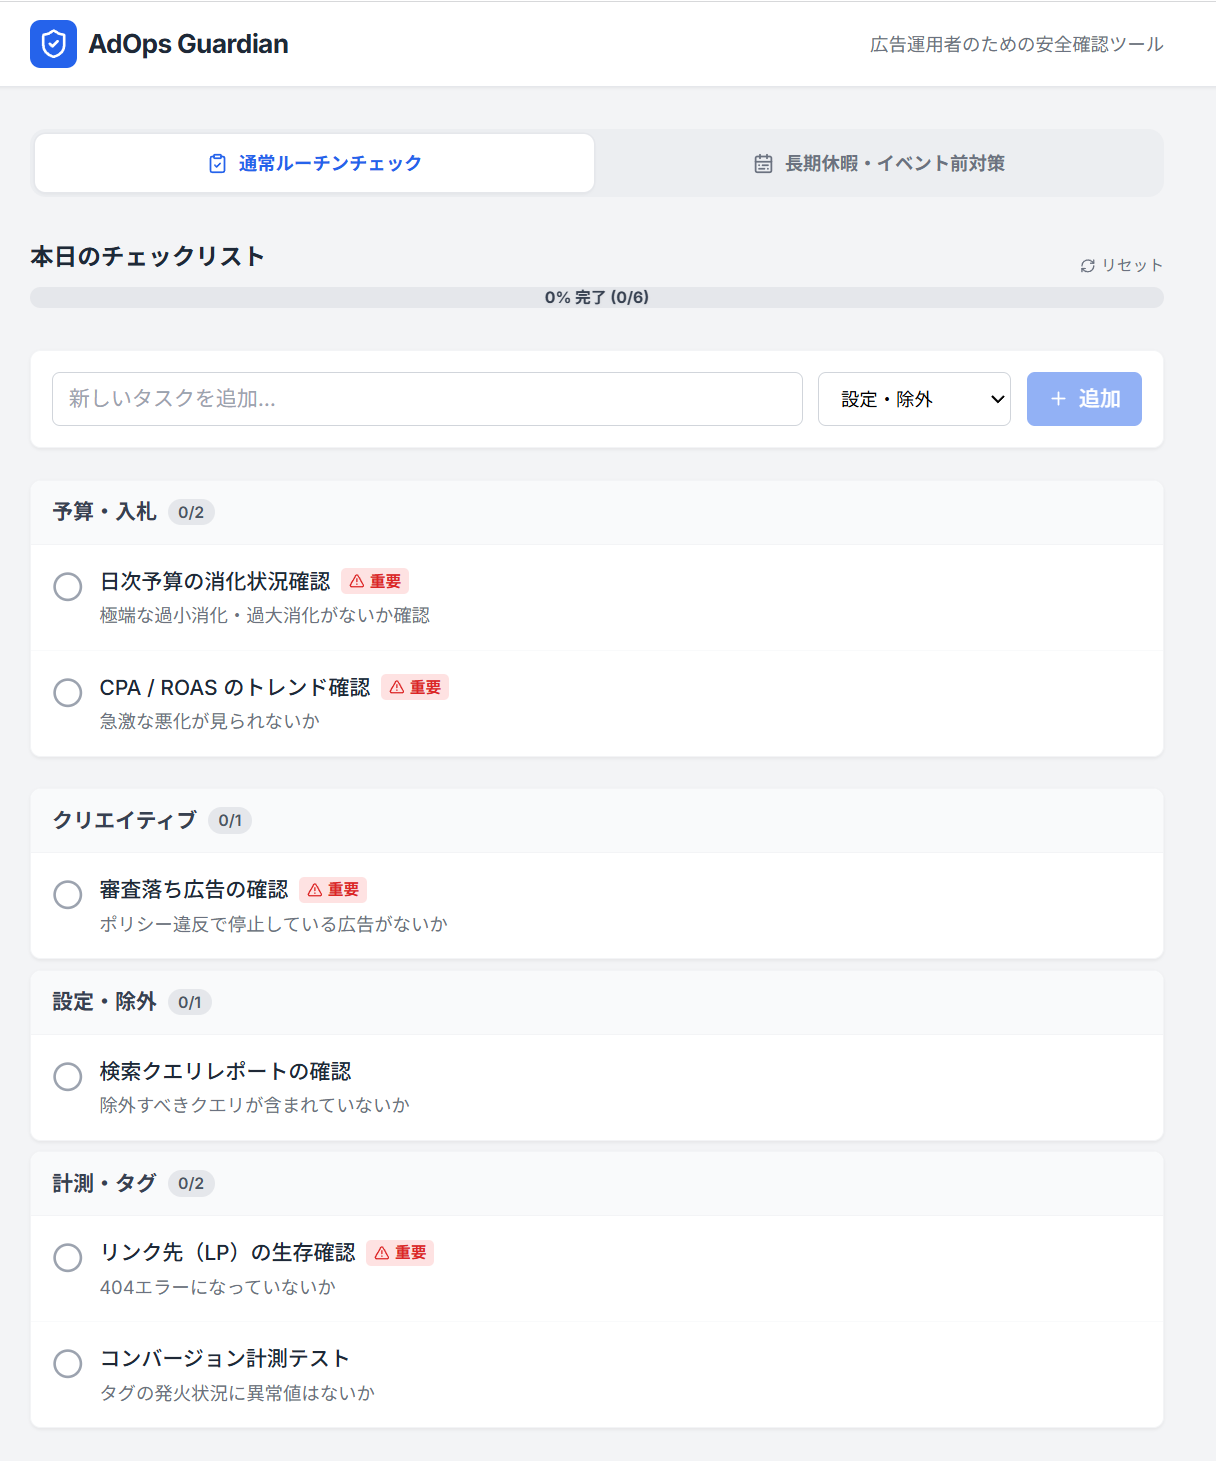Screen dimensions: 1216x1461
Task: Click the CPA / ROAS のトレンド確認 title
Action: pos(235,688)
